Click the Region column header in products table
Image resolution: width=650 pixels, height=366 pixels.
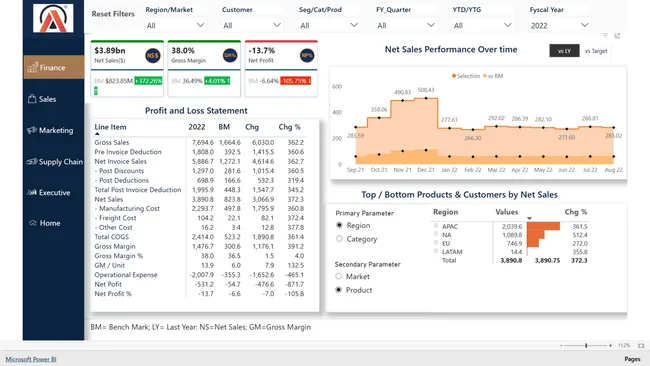click(x=446, y=212)
